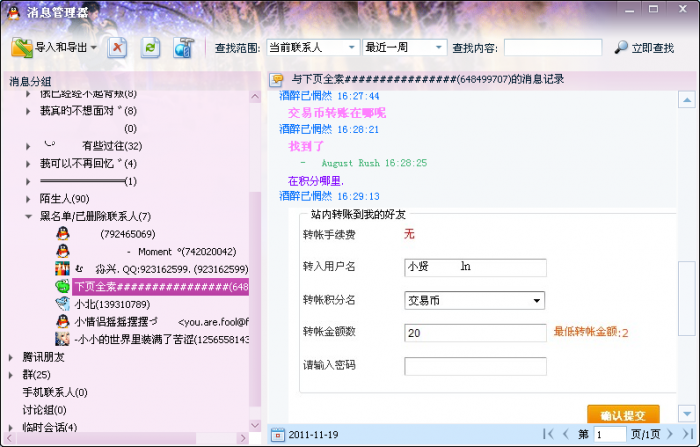
Task: Click avatar of 小小的世界里装满了苦涩 contact
Action: click(62, 339)
